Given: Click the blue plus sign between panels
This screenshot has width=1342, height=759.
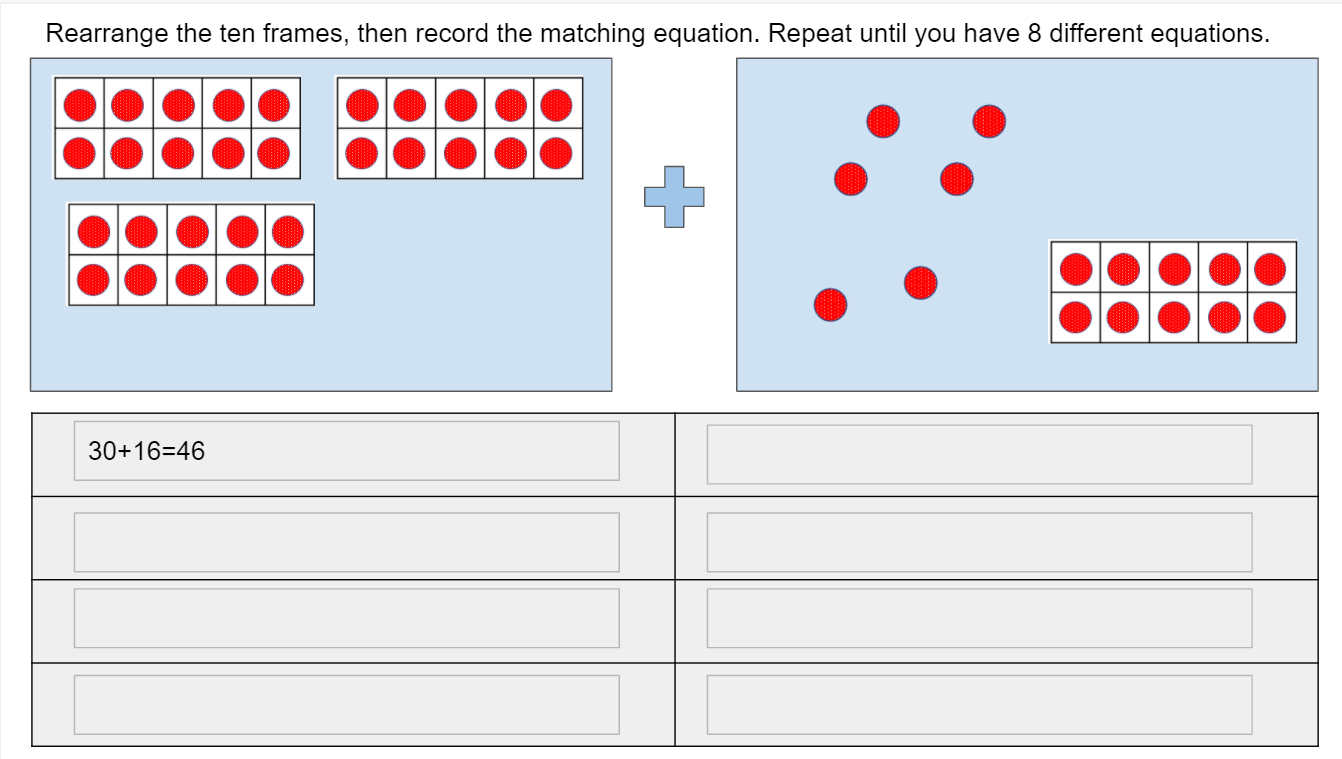Looking at the screenshot, I should click(674, 197).
